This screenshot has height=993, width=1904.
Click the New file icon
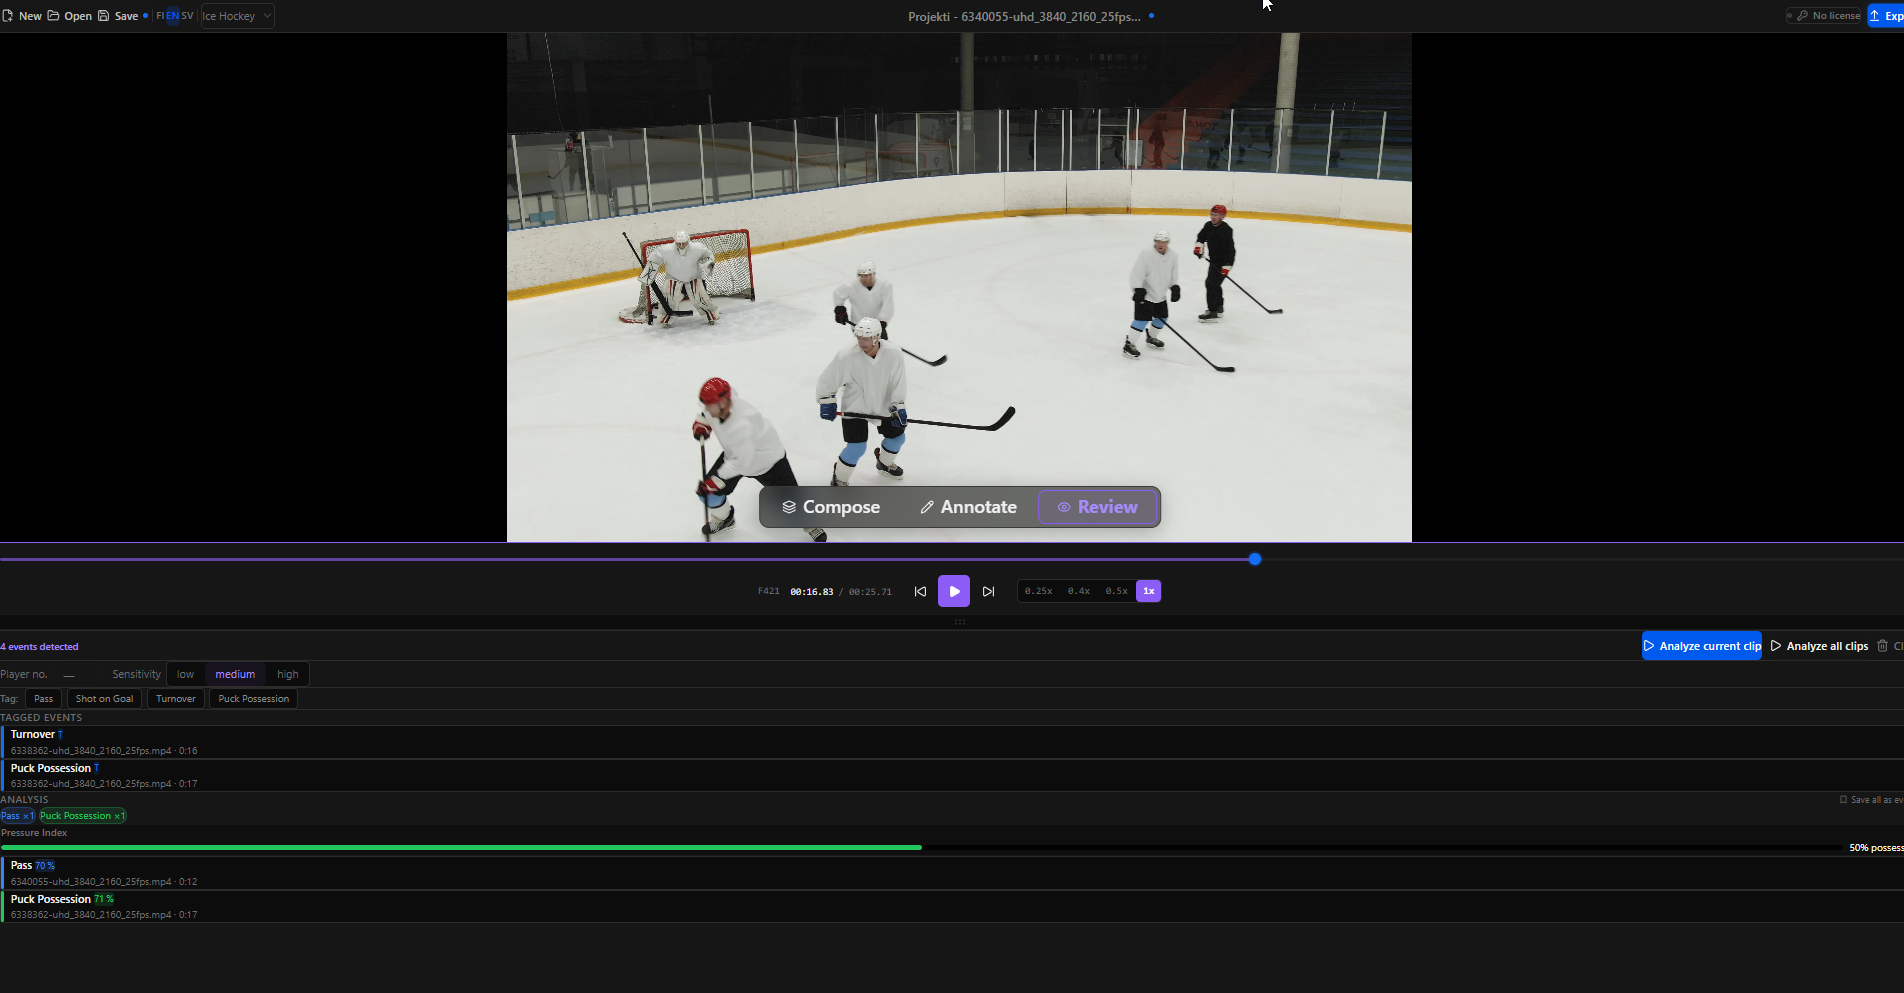(9, 15)
